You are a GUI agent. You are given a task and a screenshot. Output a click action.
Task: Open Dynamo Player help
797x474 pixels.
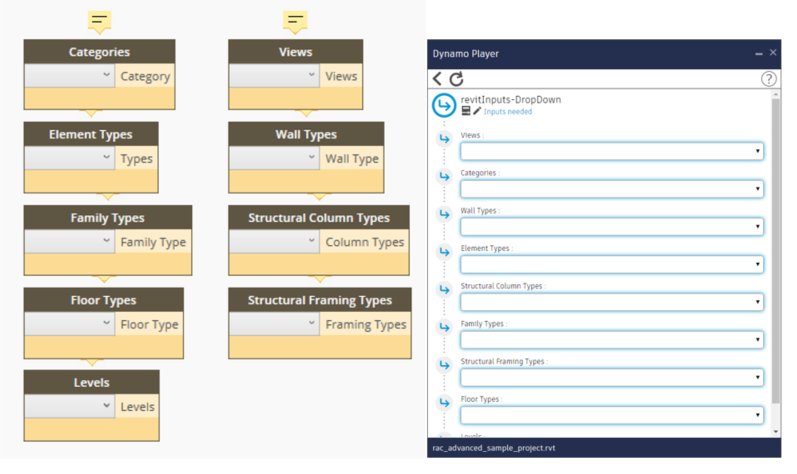pyautogui.click(x=768, y=79)
